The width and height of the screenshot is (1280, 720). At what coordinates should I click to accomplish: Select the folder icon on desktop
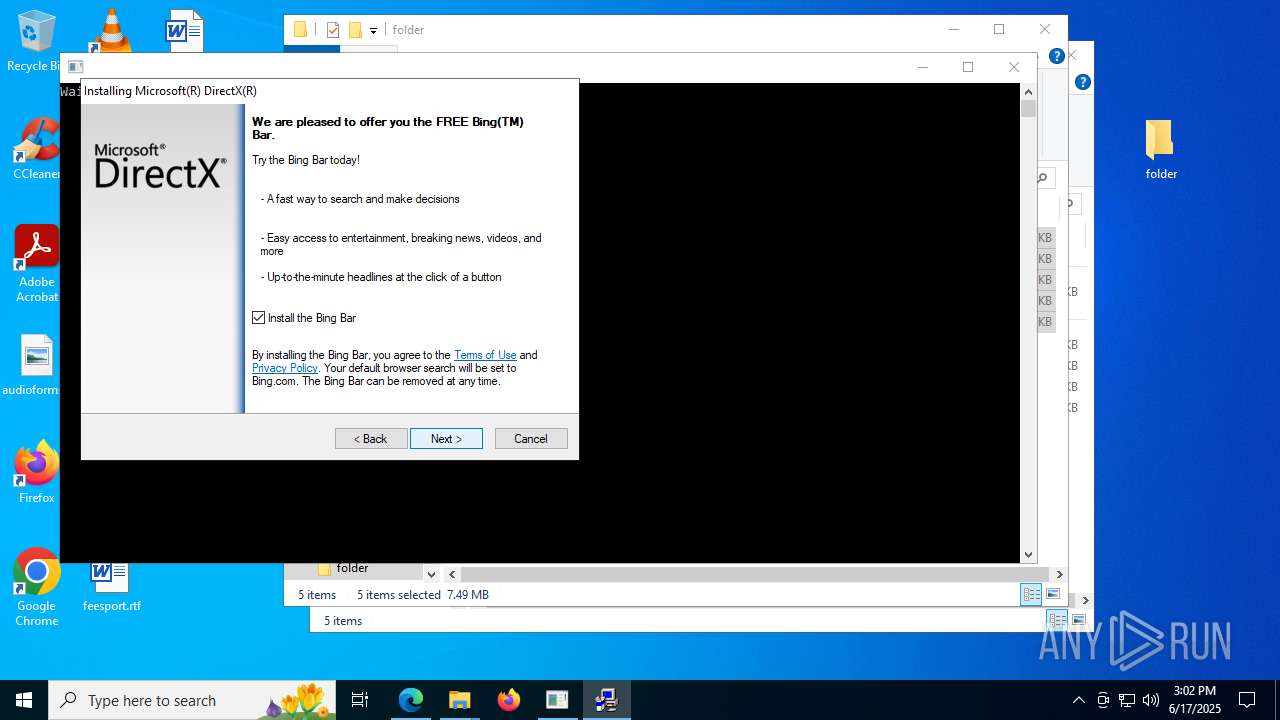coord(1161,150)
